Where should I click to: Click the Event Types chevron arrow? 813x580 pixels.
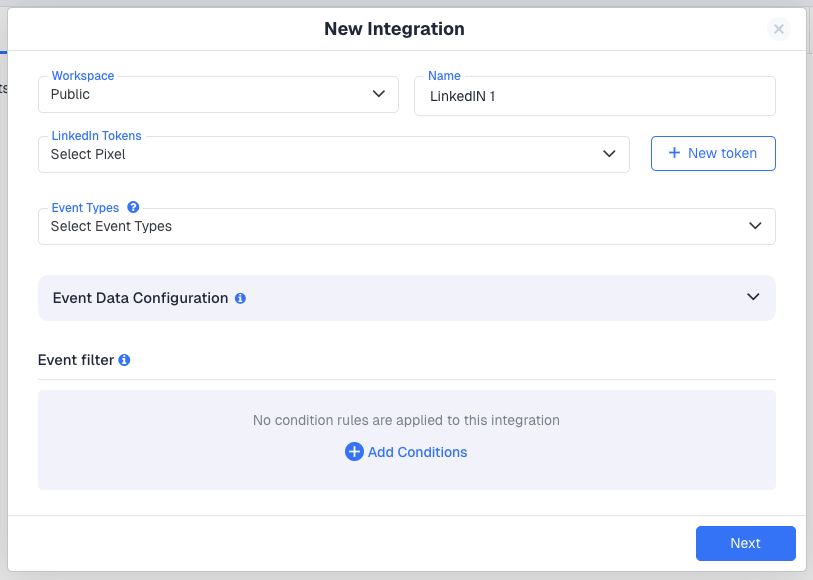point(756,226)
